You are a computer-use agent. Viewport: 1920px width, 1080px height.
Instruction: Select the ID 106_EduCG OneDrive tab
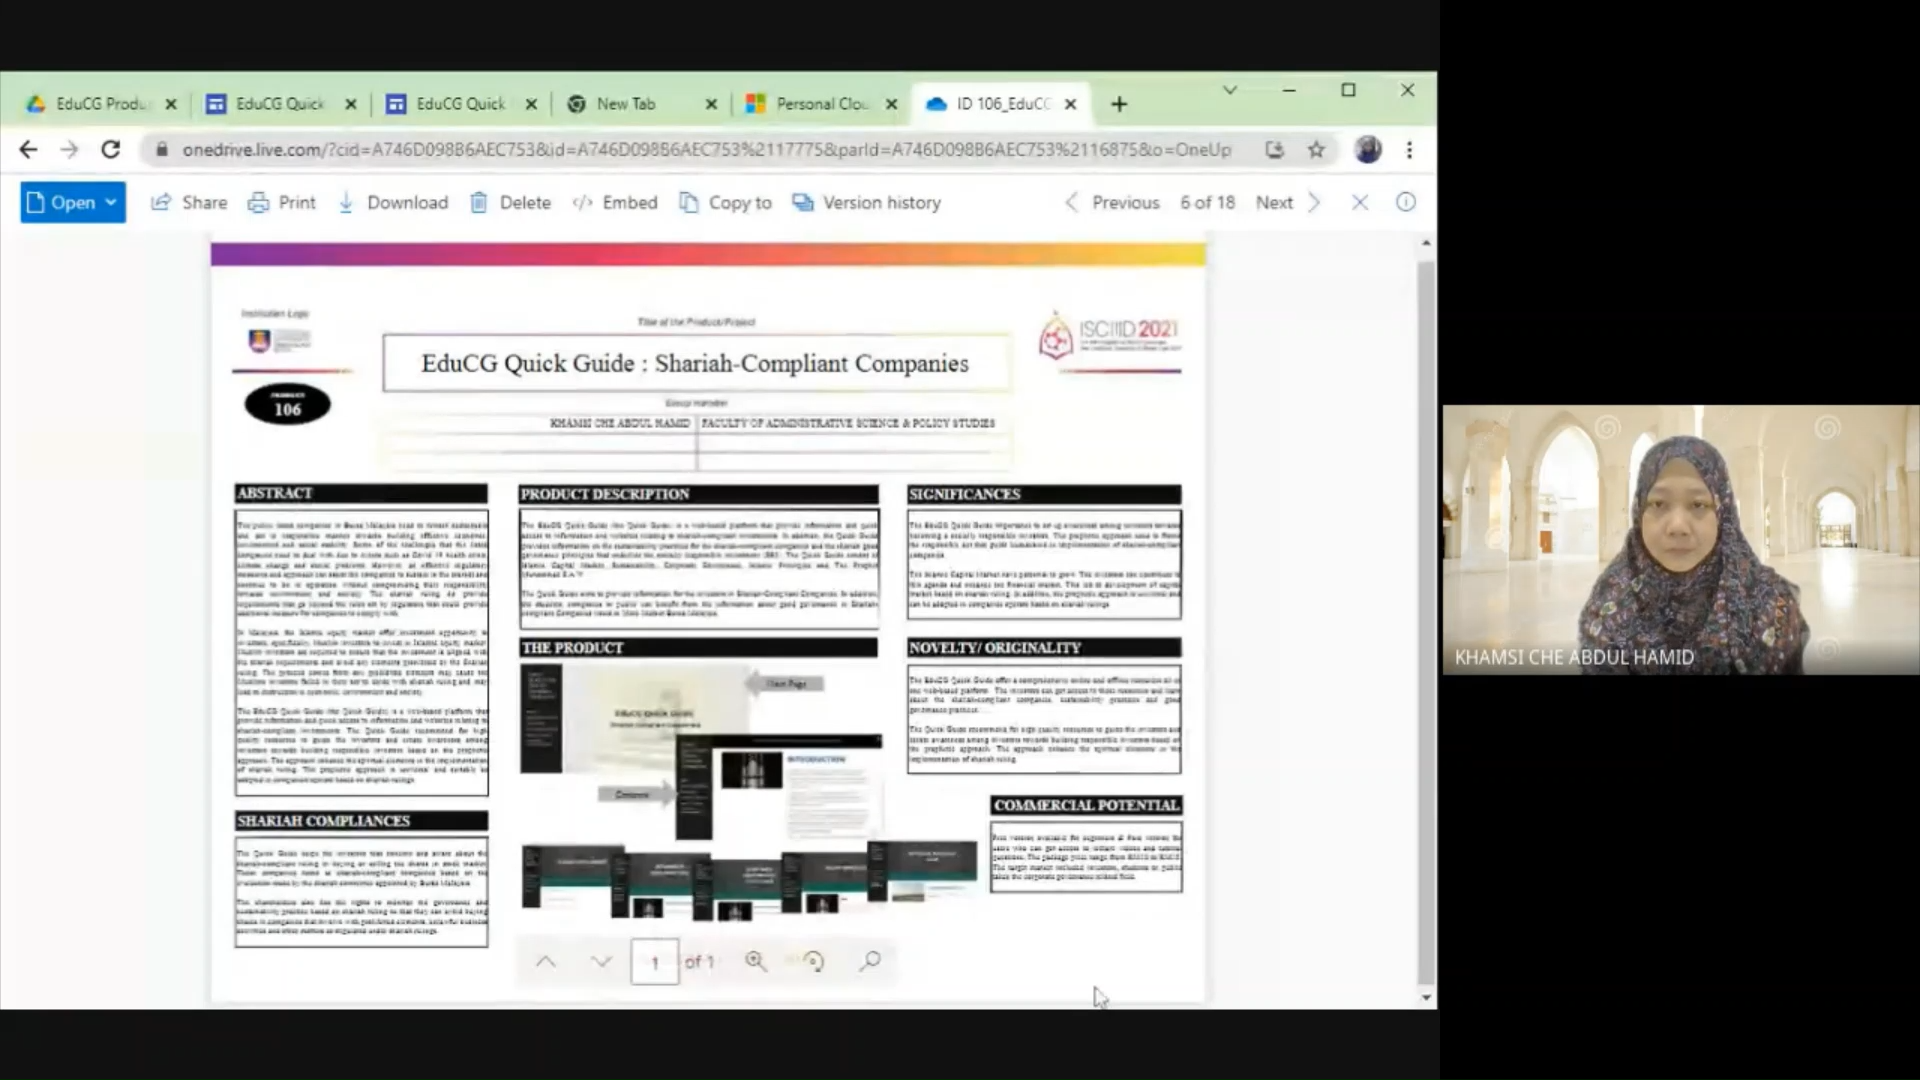(1002, 103)
